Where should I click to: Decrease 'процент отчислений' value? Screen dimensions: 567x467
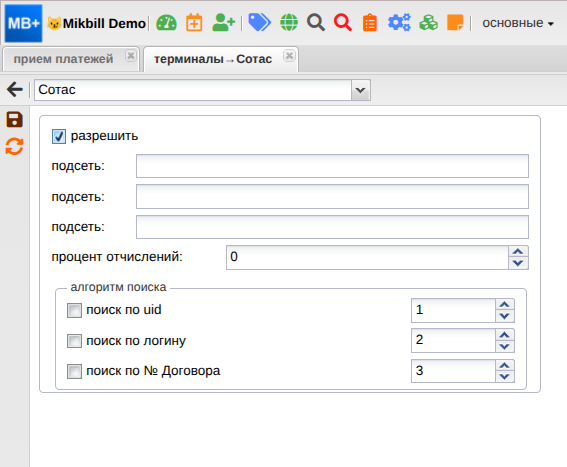[x=518, y=263]
